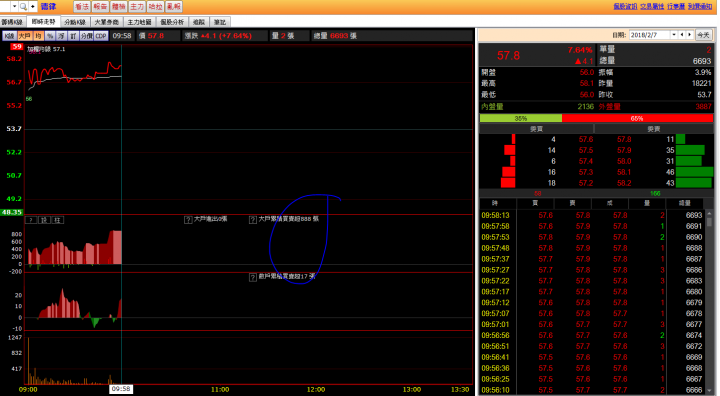720x396 pixels.
Task: Open the 個股分析 tab
Action: point(172,22)
